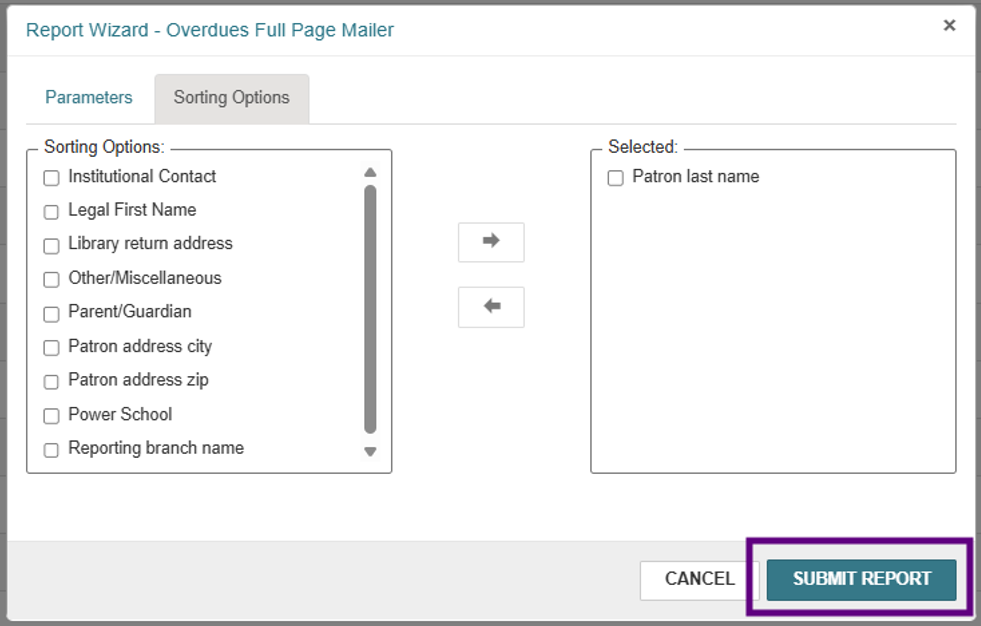This screenshot has height=626, width=981.
Task: Check the Patron address zip checkbox
Action: pyautogui.click(x=51, y=382)
